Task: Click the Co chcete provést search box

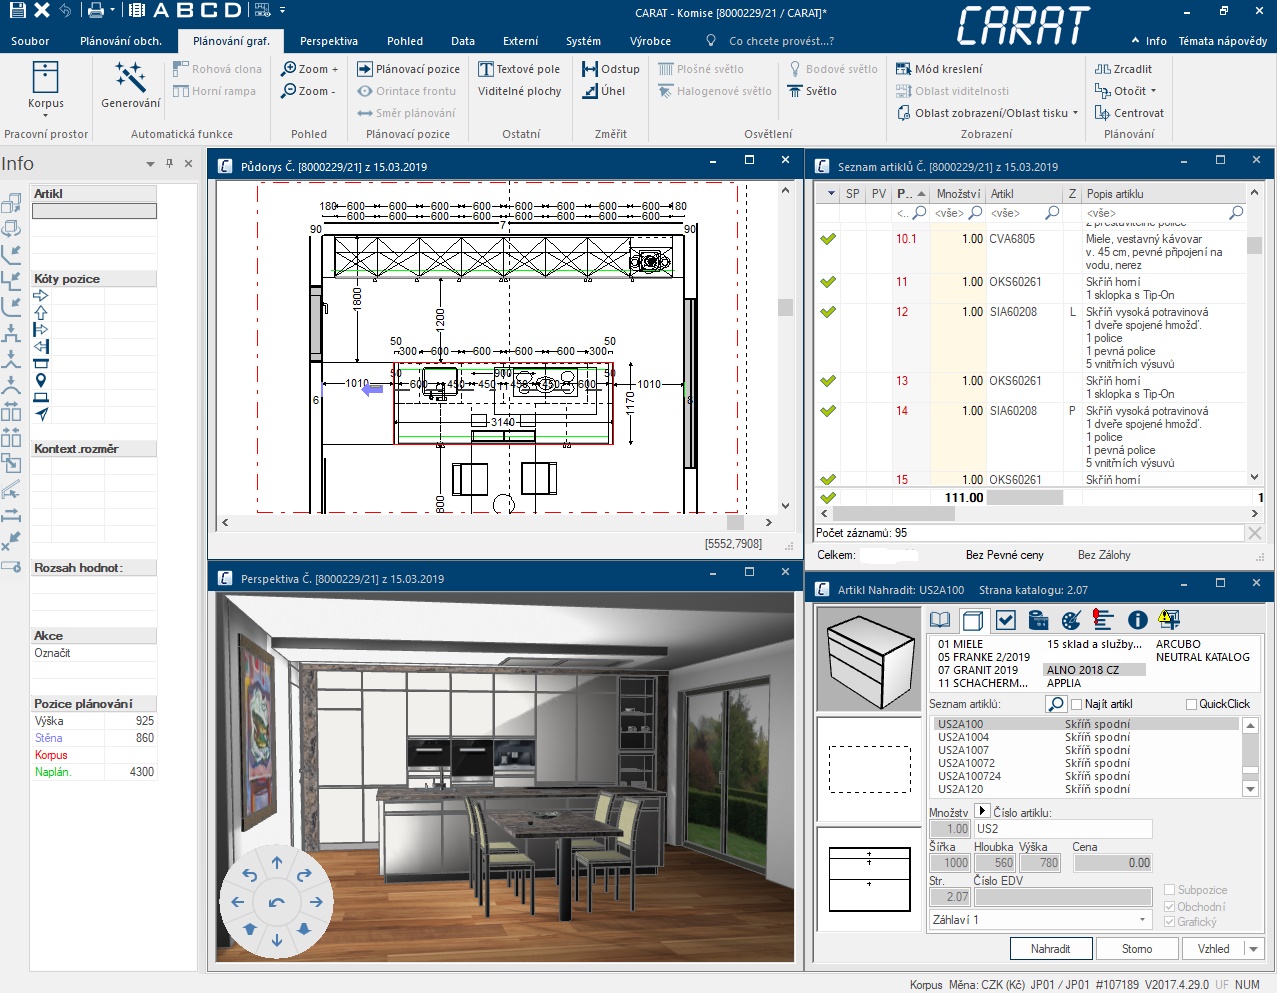Action: [780, 41]
